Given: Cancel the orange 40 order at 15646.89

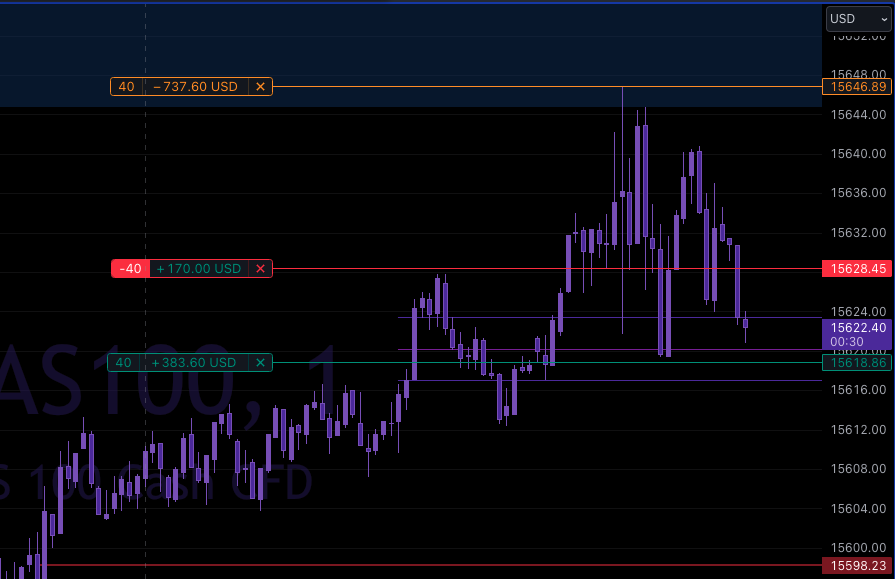Looking at the screenshot, I should (260, 87).
